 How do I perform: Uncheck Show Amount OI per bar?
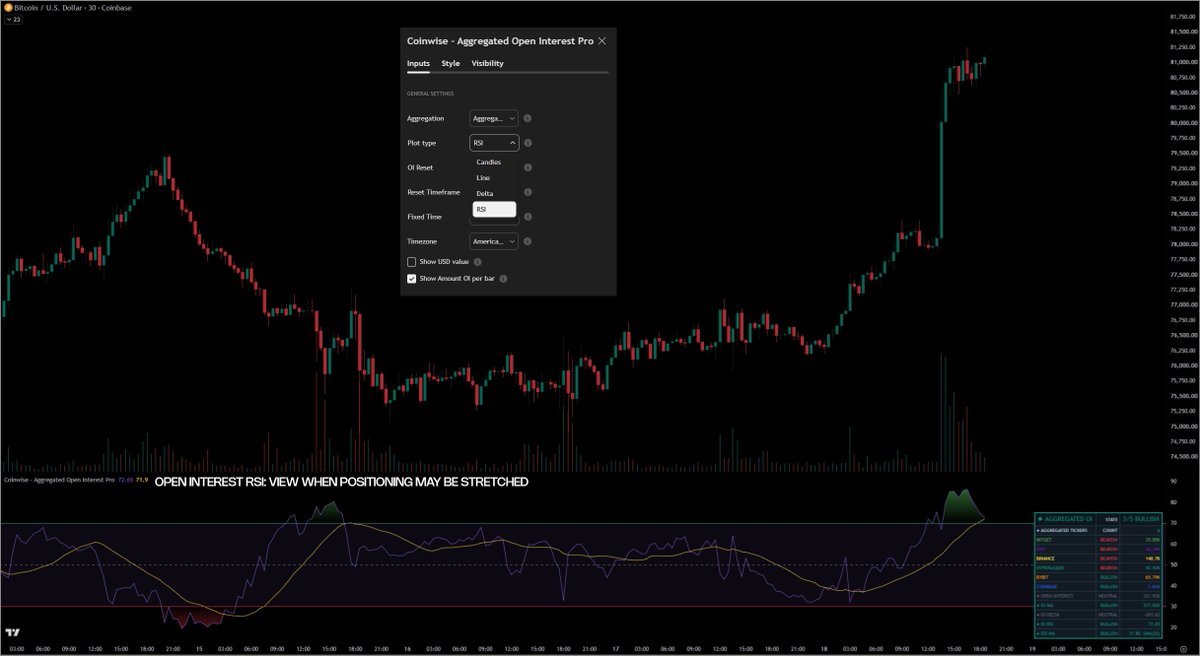click(412, 278)
